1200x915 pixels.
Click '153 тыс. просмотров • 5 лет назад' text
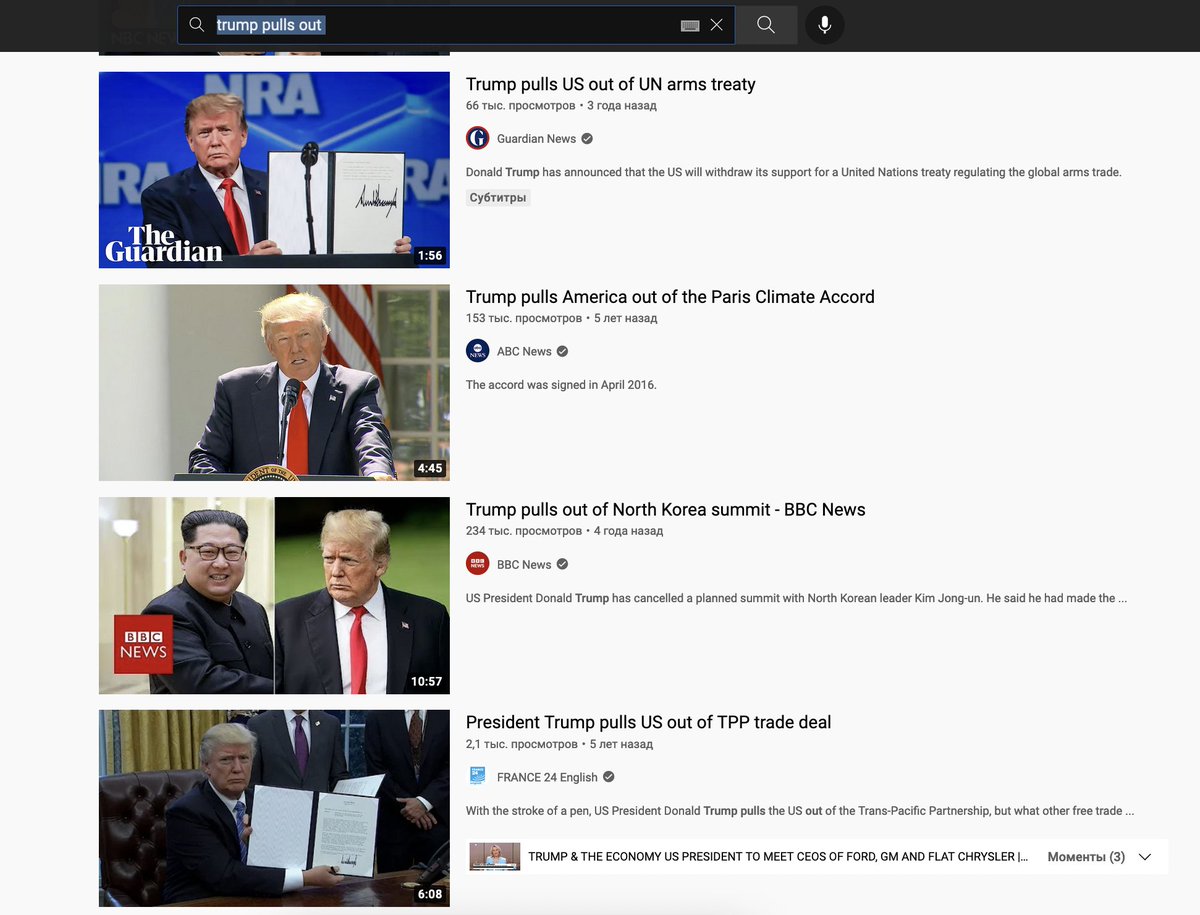[x=562, y=318]
